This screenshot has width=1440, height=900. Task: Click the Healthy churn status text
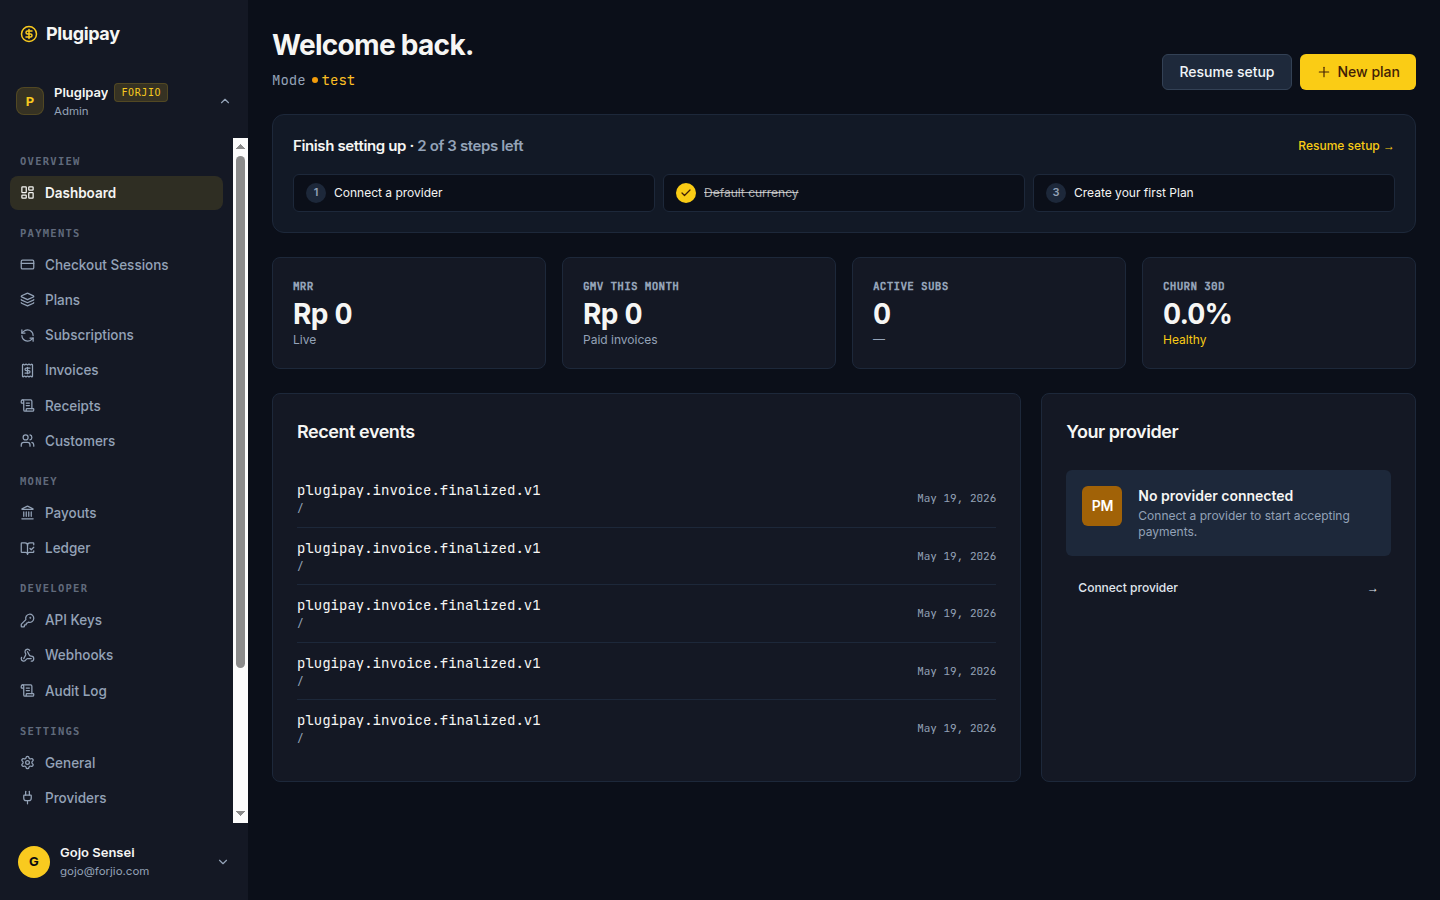[x=1184, y=340]
